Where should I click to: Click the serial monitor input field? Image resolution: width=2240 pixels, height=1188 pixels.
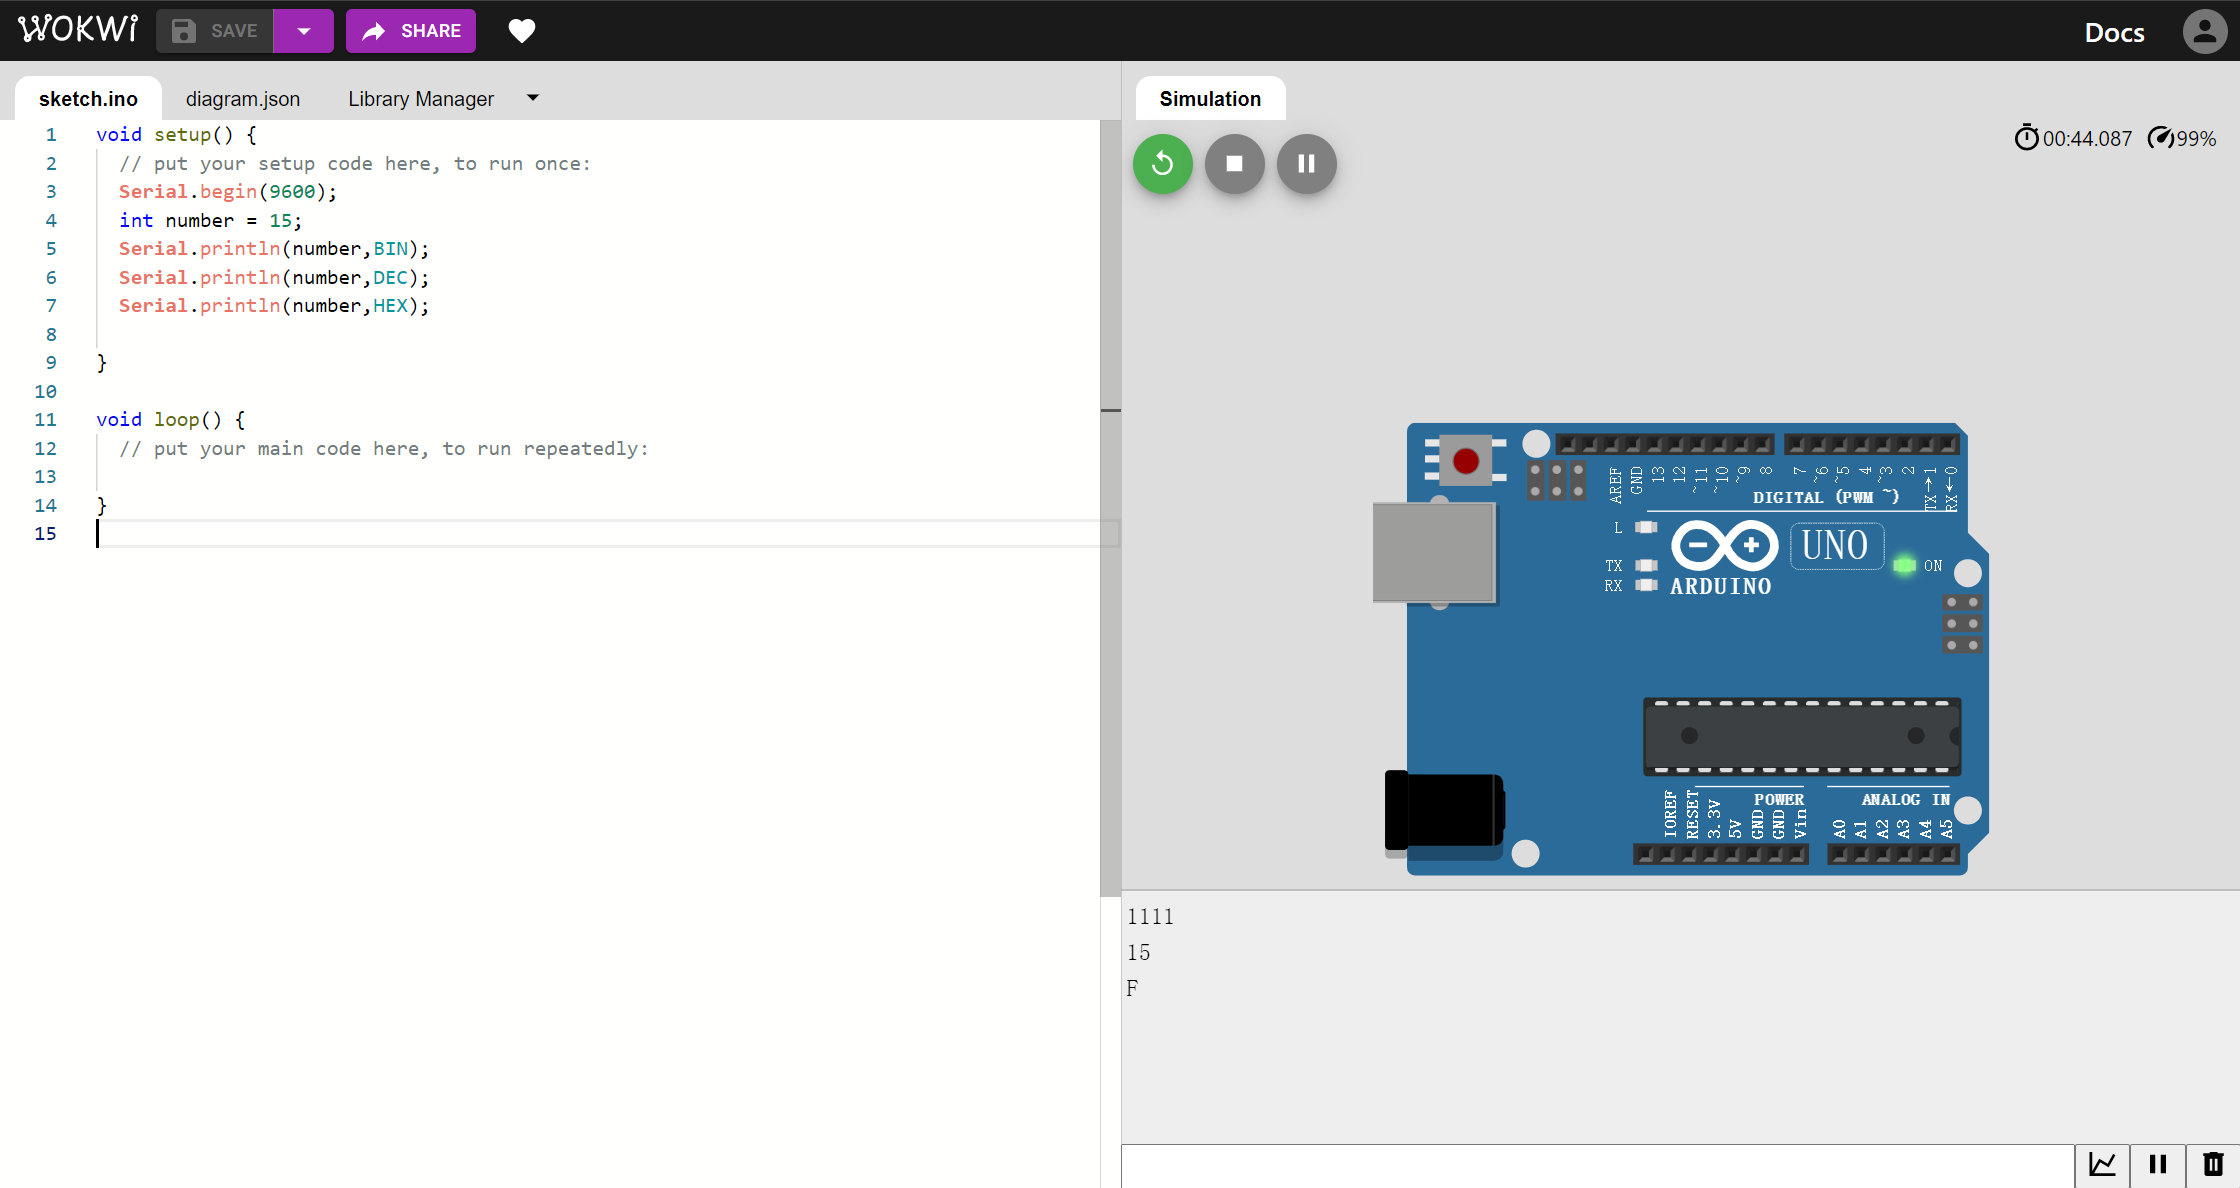[1597, 1166]
